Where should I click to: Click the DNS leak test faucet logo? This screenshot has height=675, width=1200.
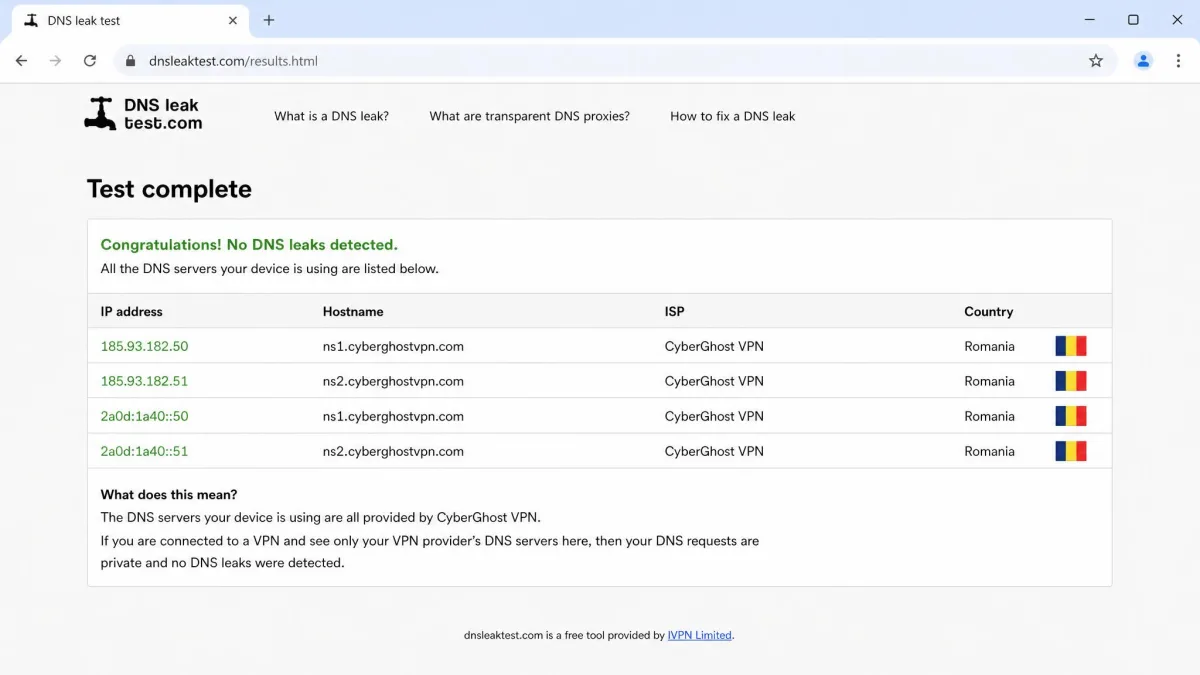point(143,114)
